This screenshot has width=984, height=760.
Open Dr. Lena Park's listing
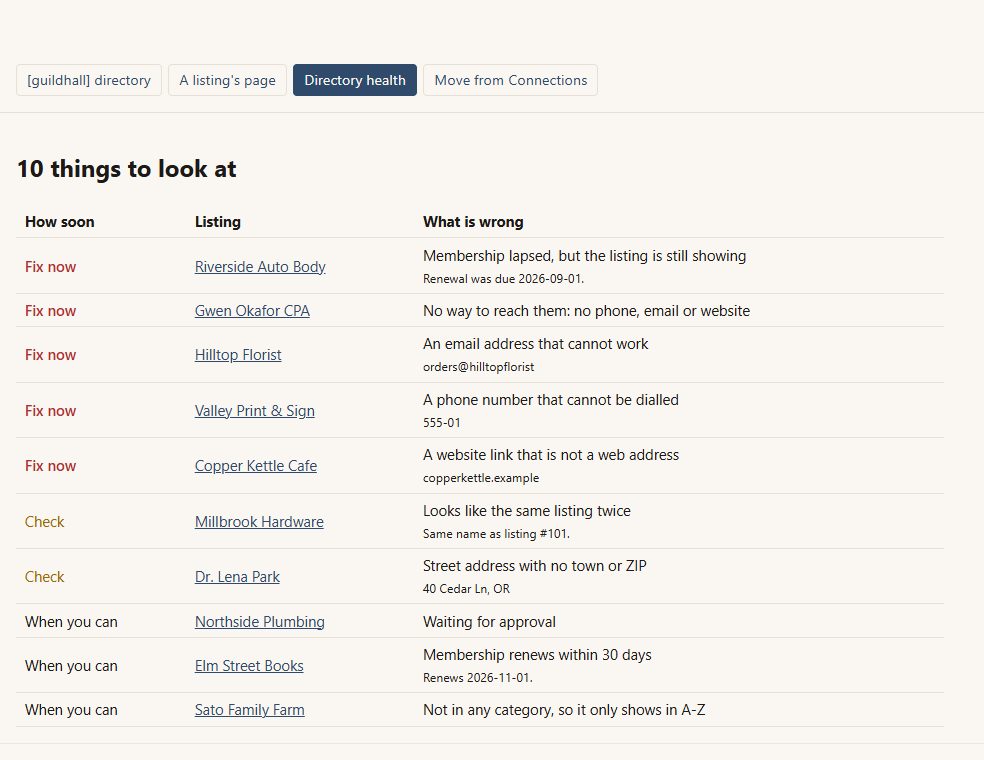pos(237,577)
